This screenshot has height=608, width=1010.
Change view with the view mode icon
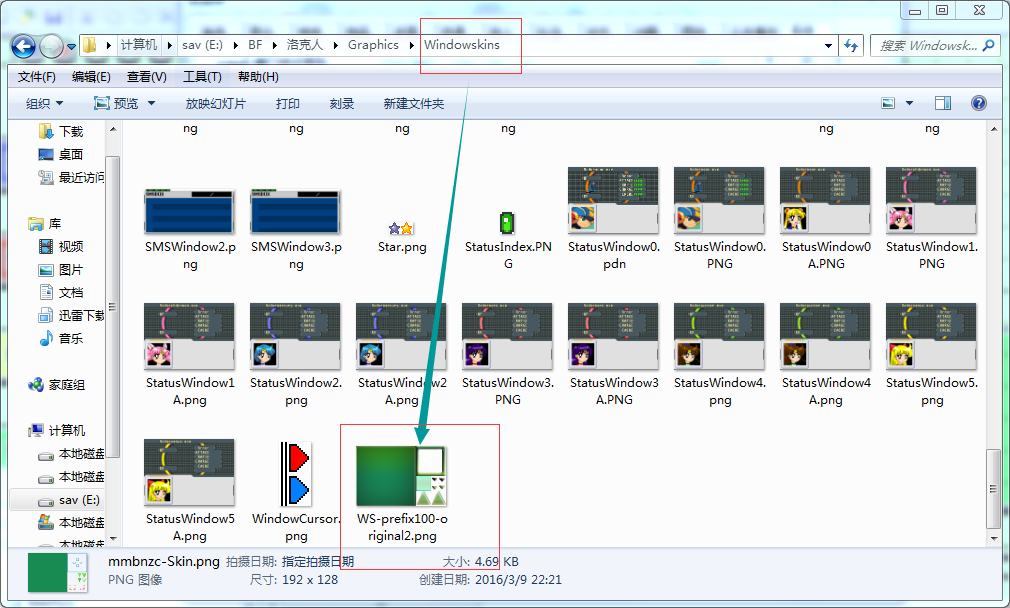[888, 103]
